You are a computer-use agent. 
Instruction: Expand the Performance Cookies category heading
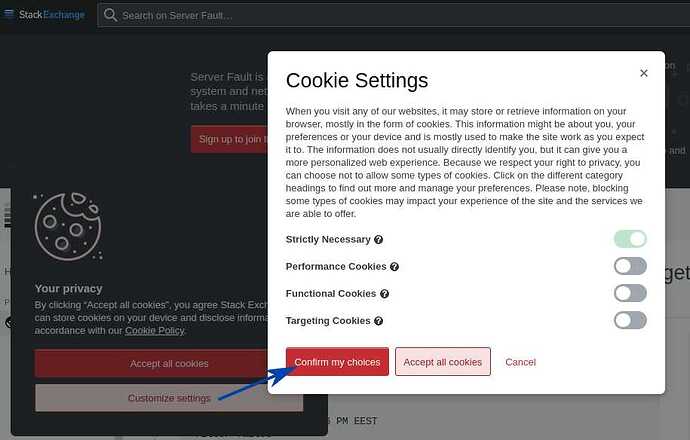336,267
